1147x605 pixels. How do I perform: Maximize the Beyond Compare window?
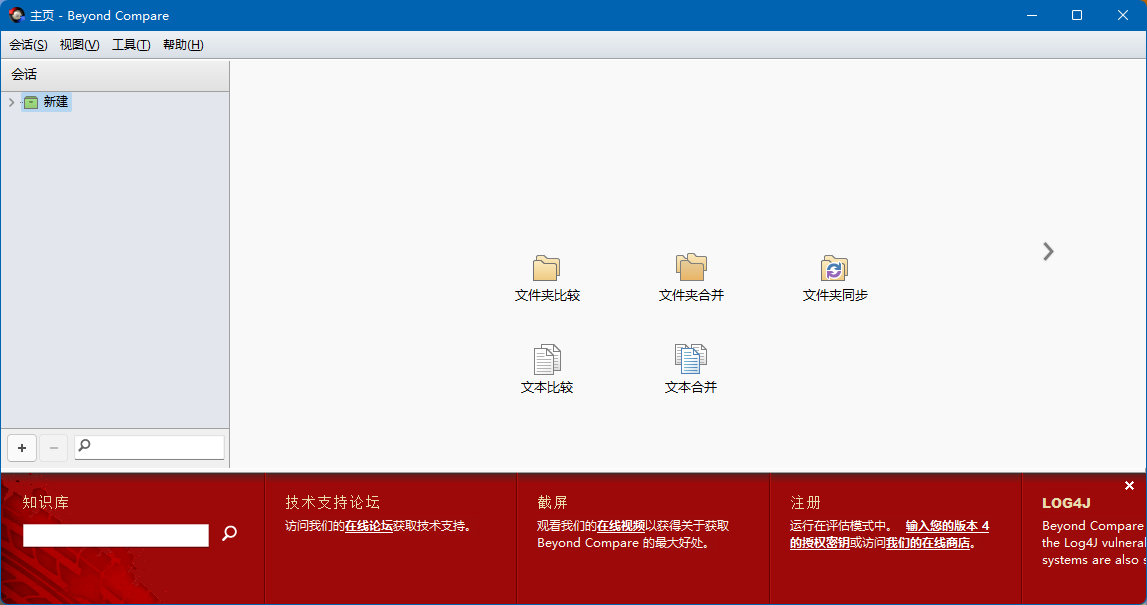click(x=1077, y=15)
